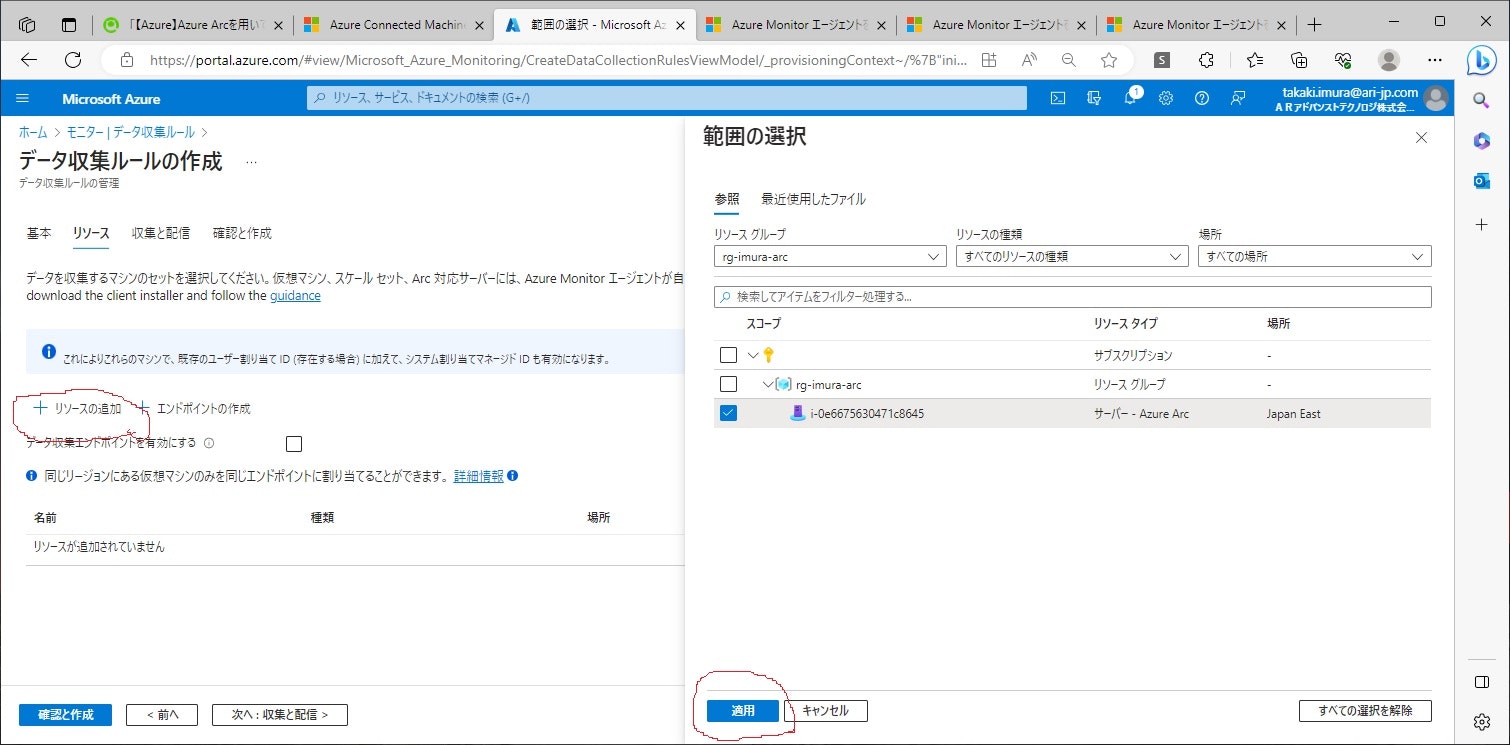Click the read aloud icon in address bar
Image resolution: width=1510 pixels, height=745 pixels.
click(1029, 60)
